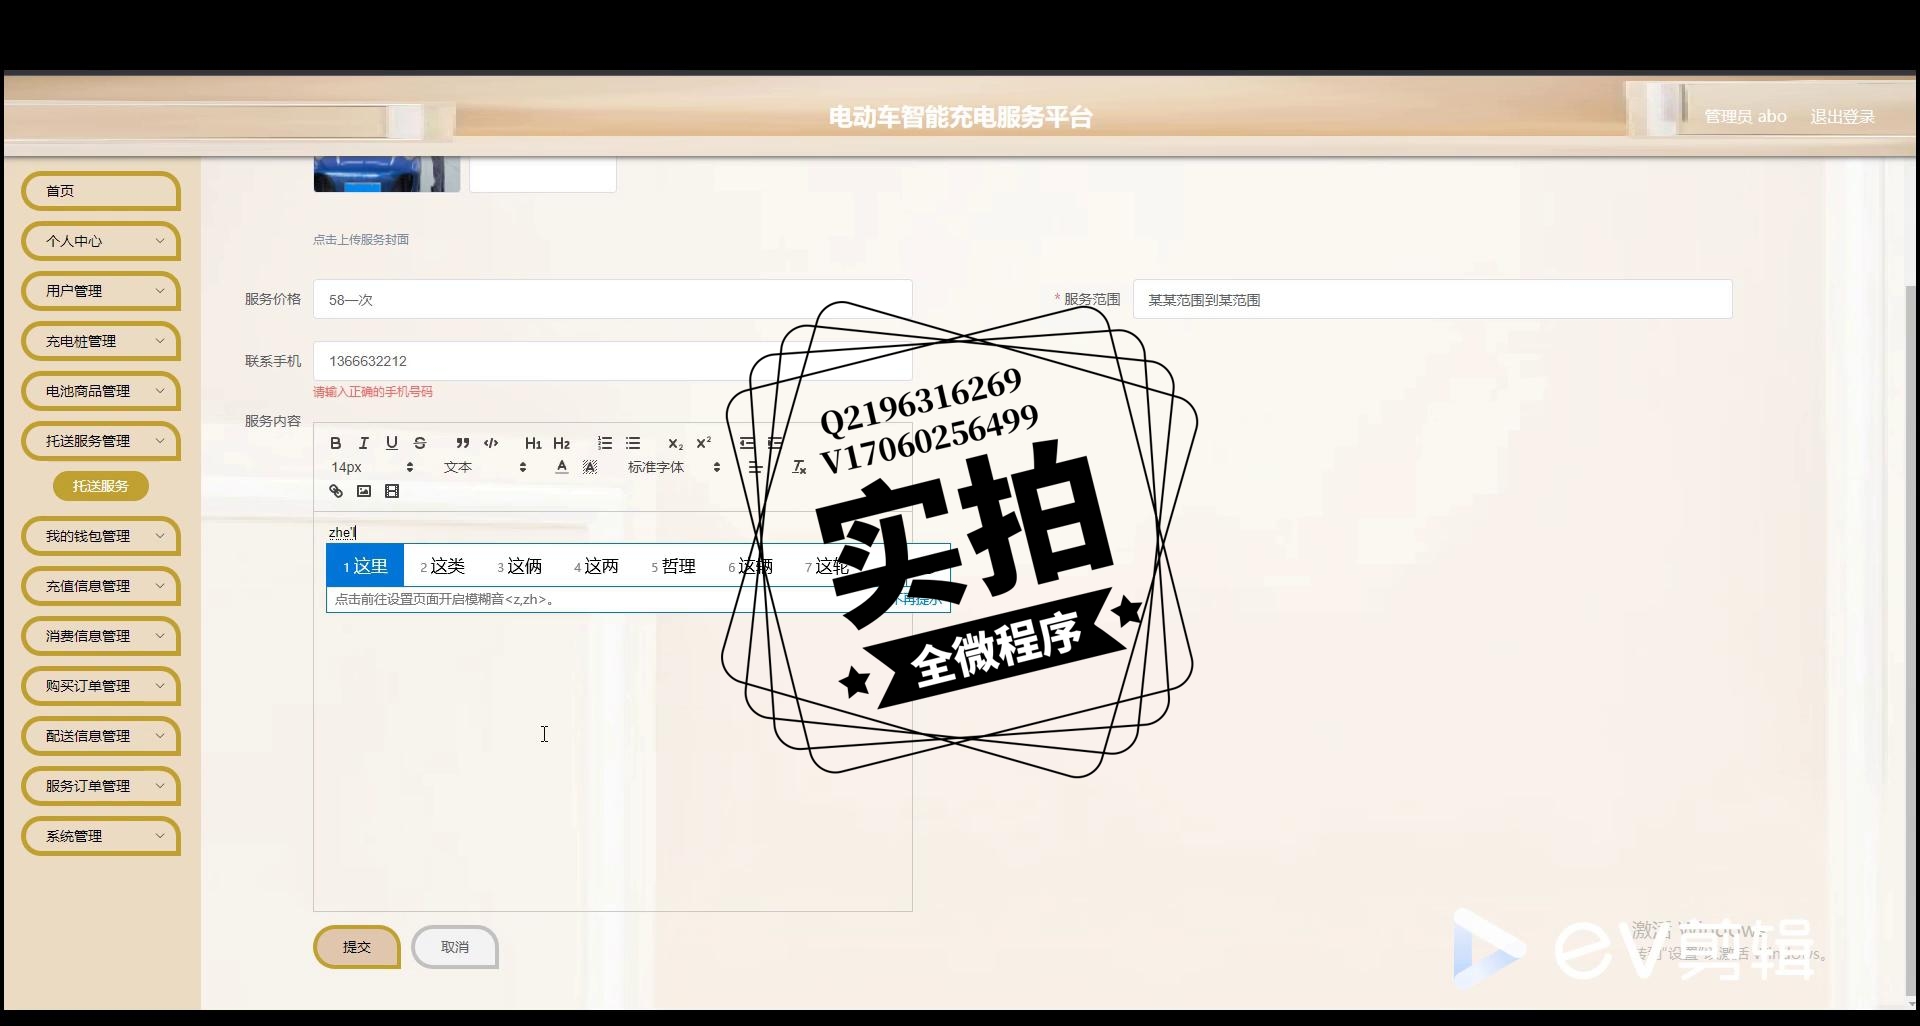Choose IME candidate 3 这俩
The height and width of the screenshot is (1026, 1920).
519,566
